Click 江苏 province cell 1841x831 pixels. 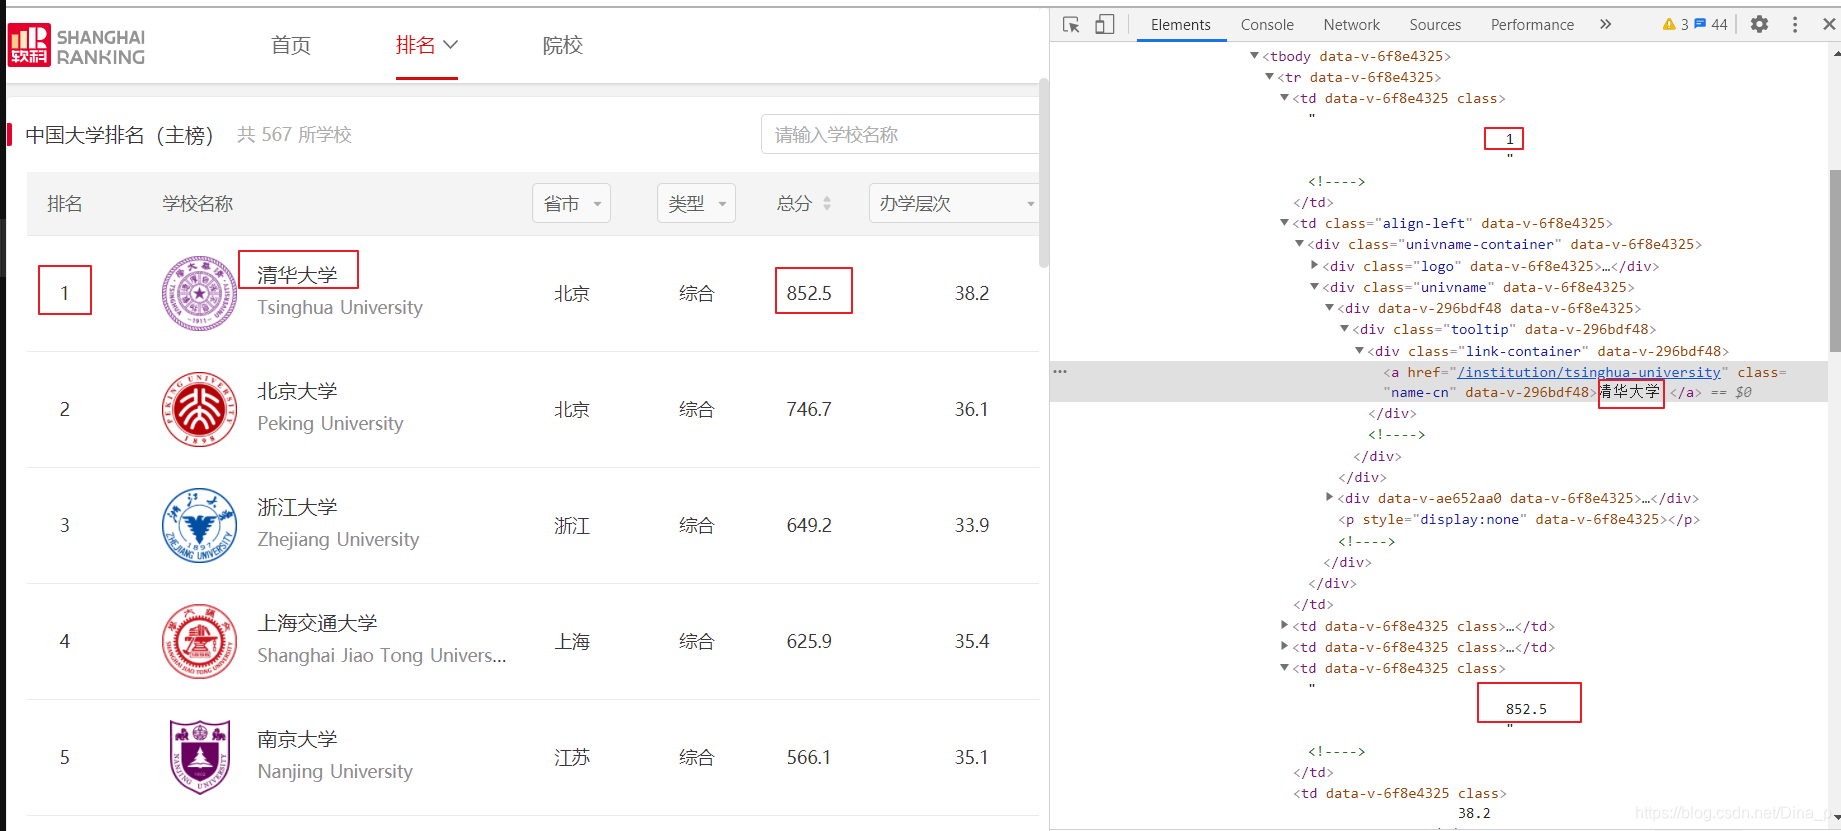[572, 757]
